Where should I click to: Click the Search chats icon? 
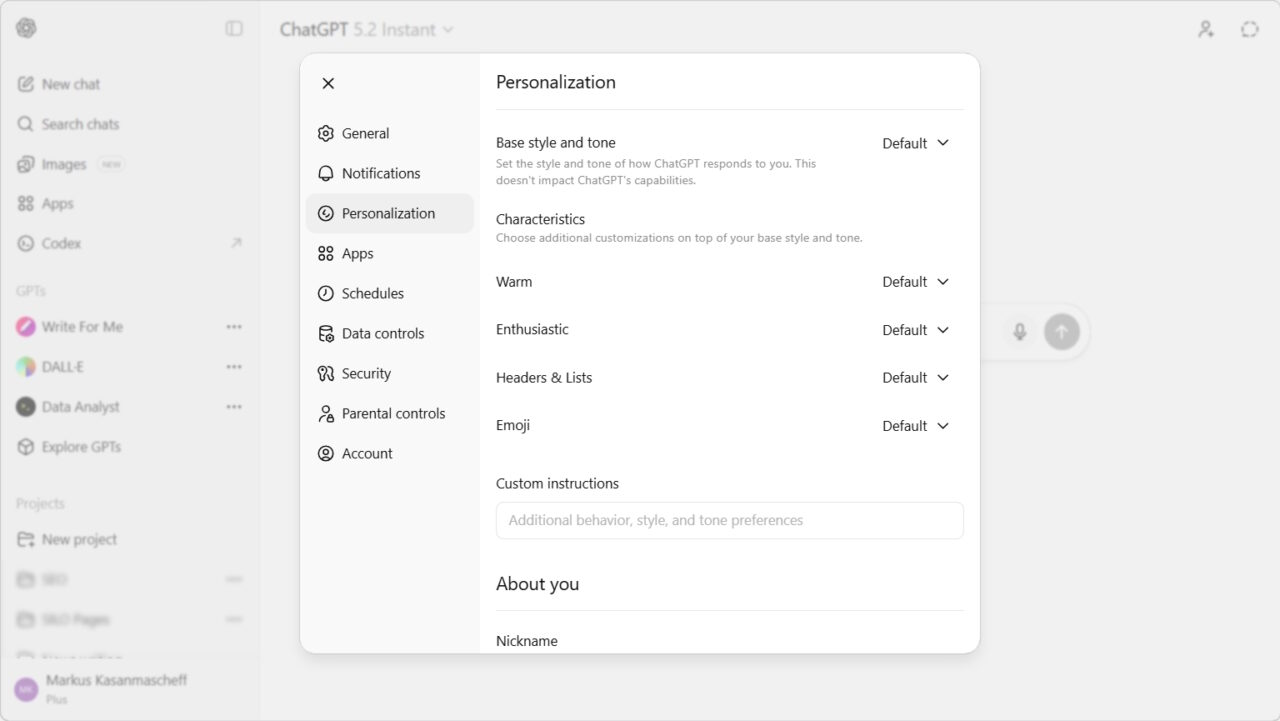(25, 124)
